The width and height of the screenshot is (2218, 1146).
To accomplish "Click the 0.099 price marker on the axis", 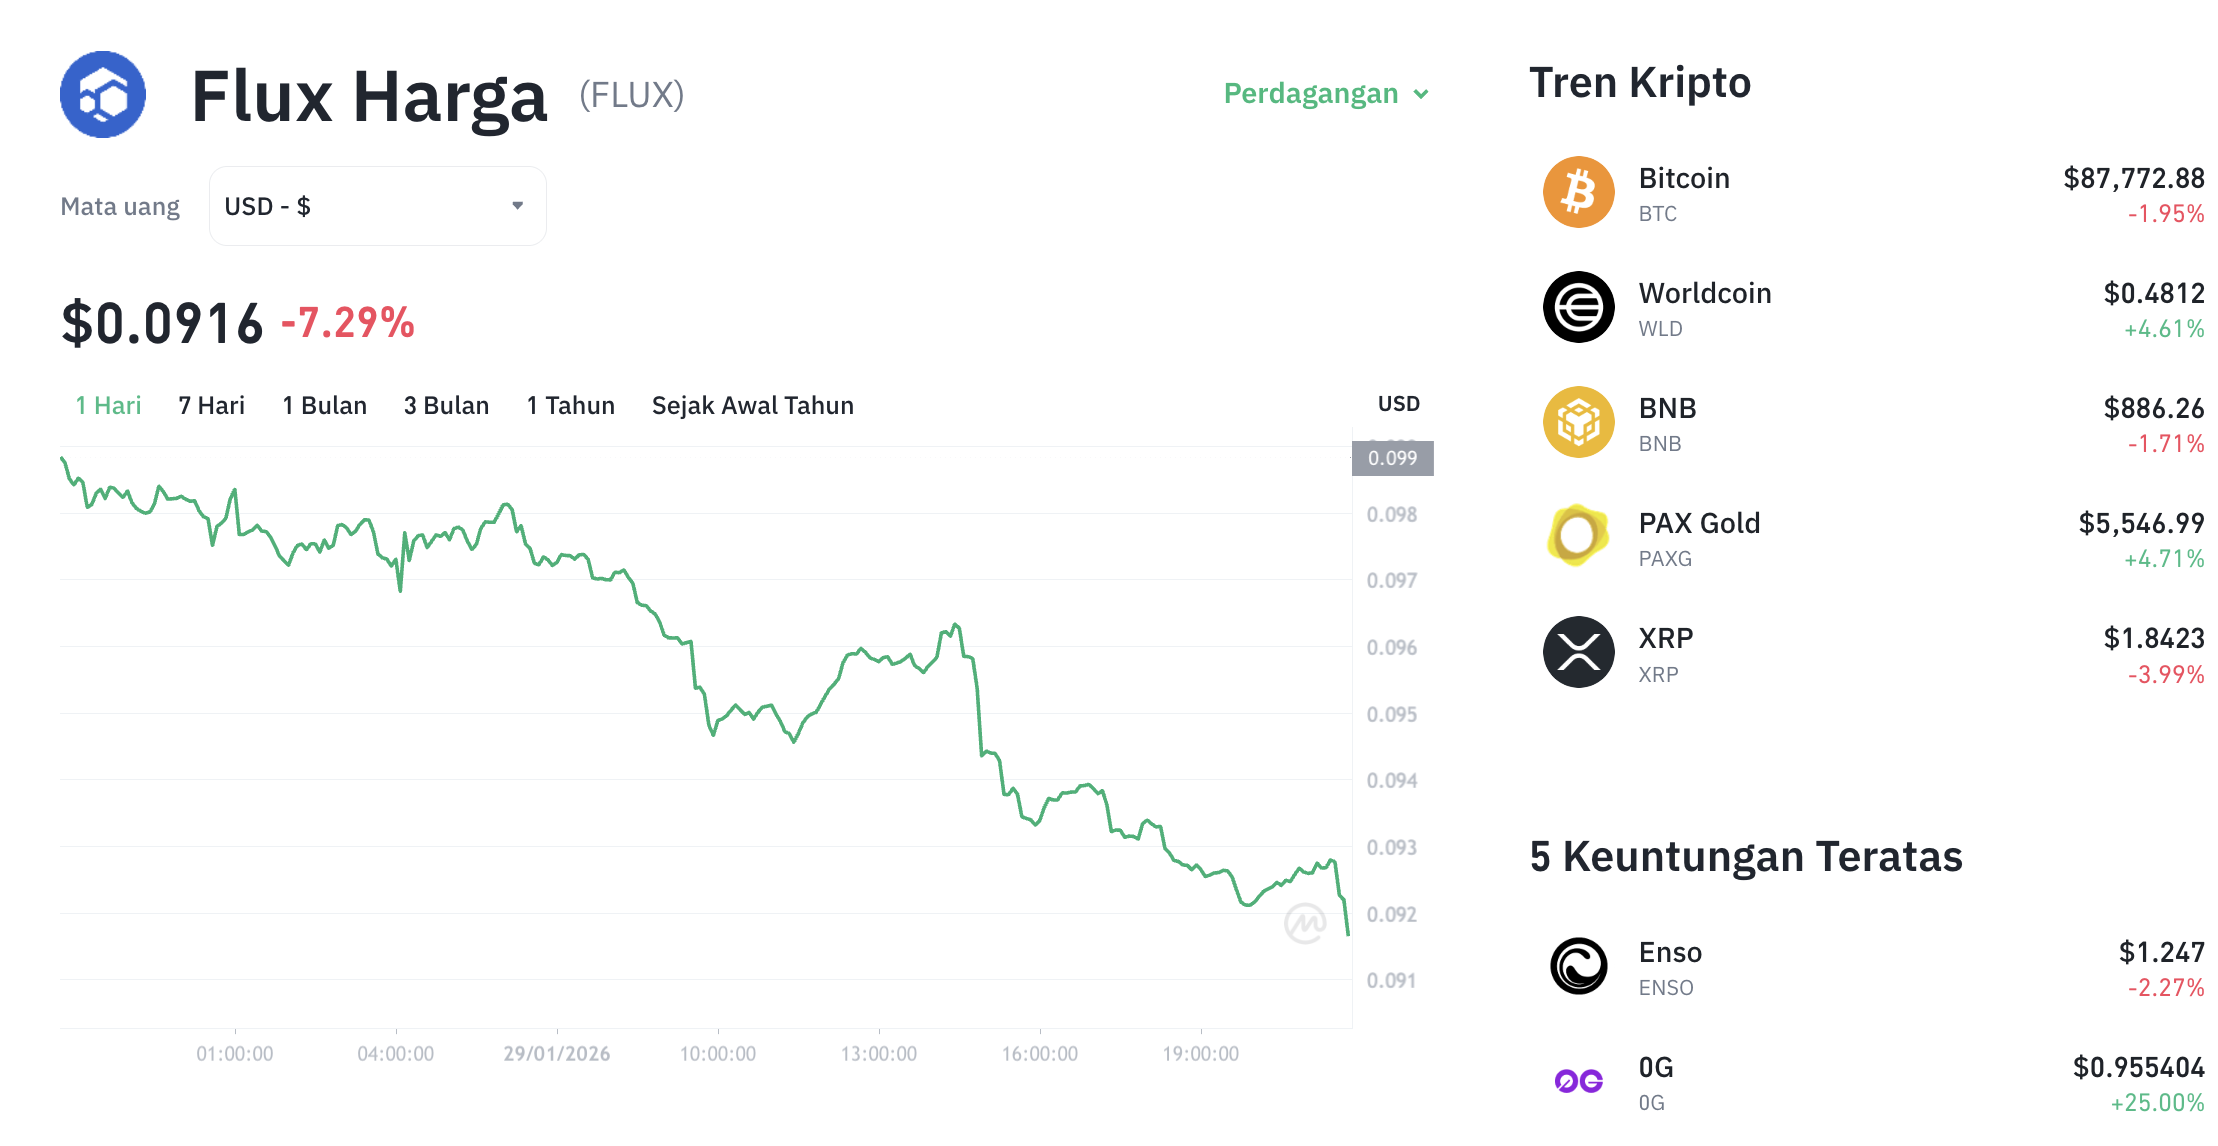I will (x=1393, y=458).
